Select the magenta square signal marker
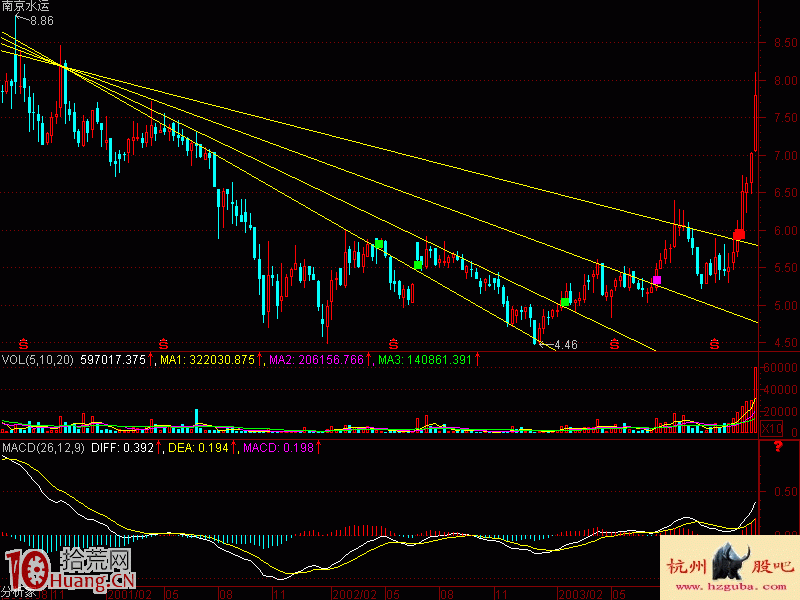 coord(657,280)
